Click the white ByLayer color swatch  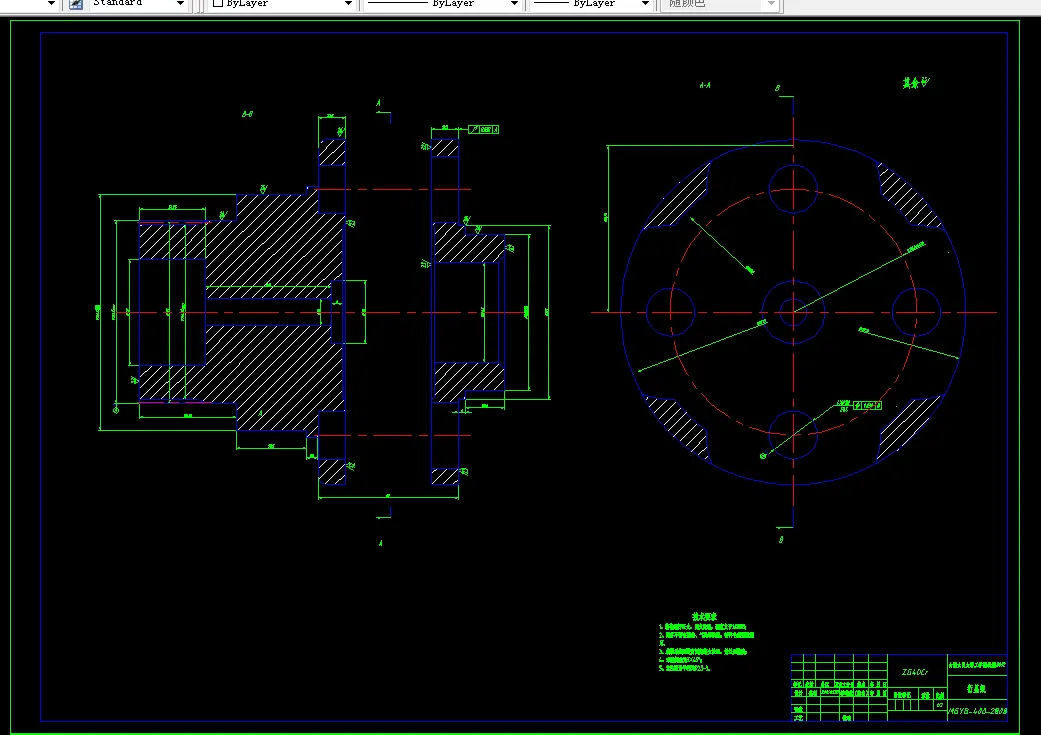click(x=217, y=3)
